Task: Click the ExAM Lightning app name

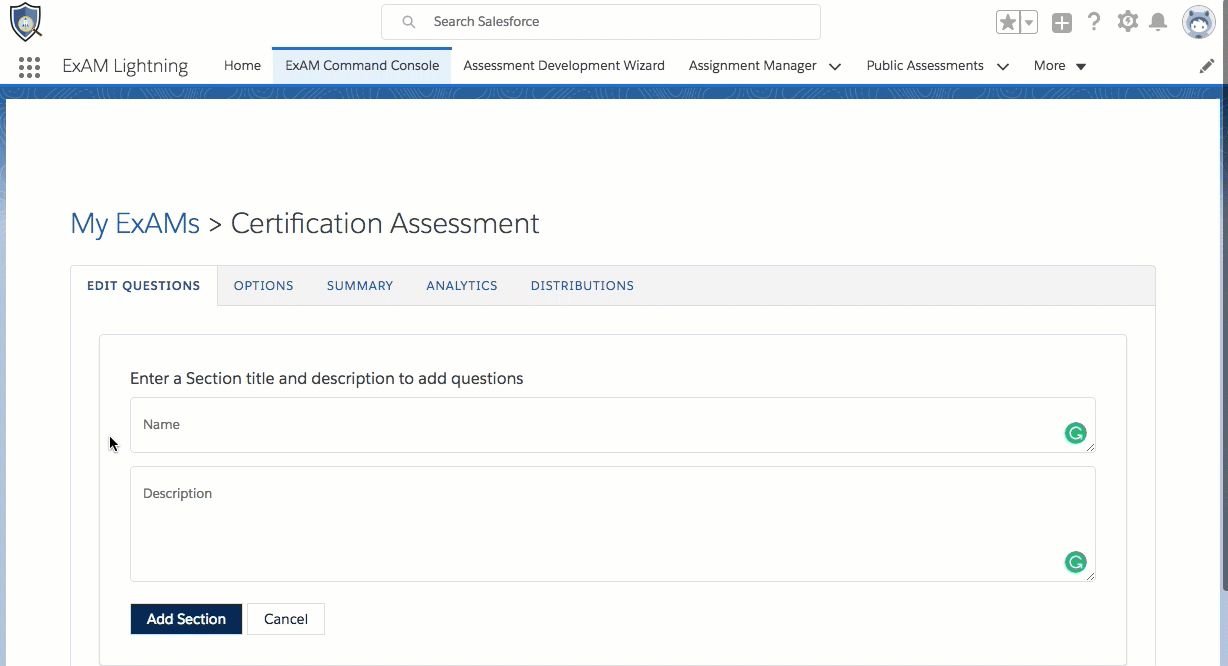Action: tap(125, 66)
